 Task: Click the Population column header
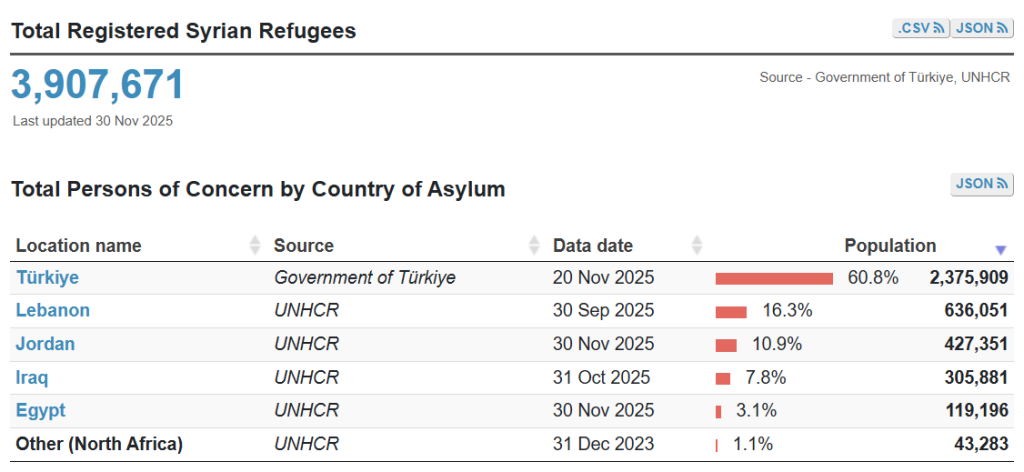click(890, 246)
